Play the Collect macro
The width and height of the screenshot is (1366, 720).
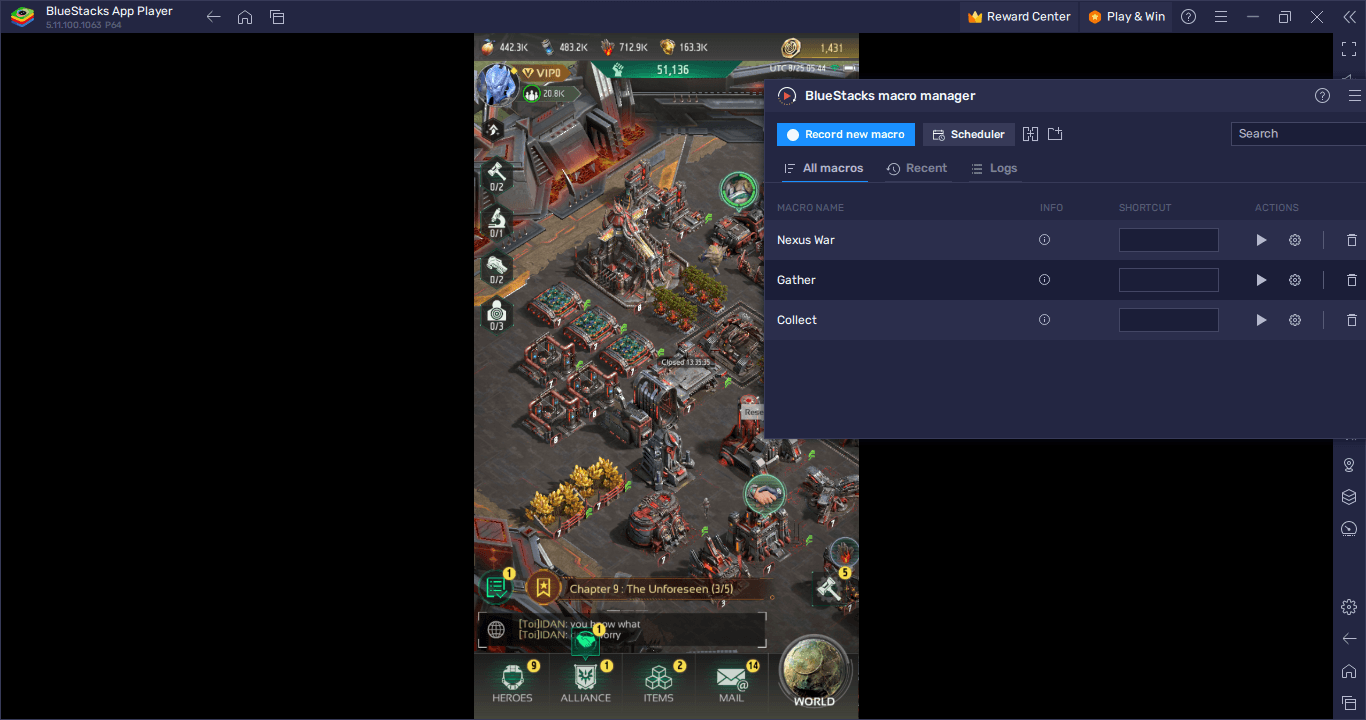click(x=1261, y=320)
